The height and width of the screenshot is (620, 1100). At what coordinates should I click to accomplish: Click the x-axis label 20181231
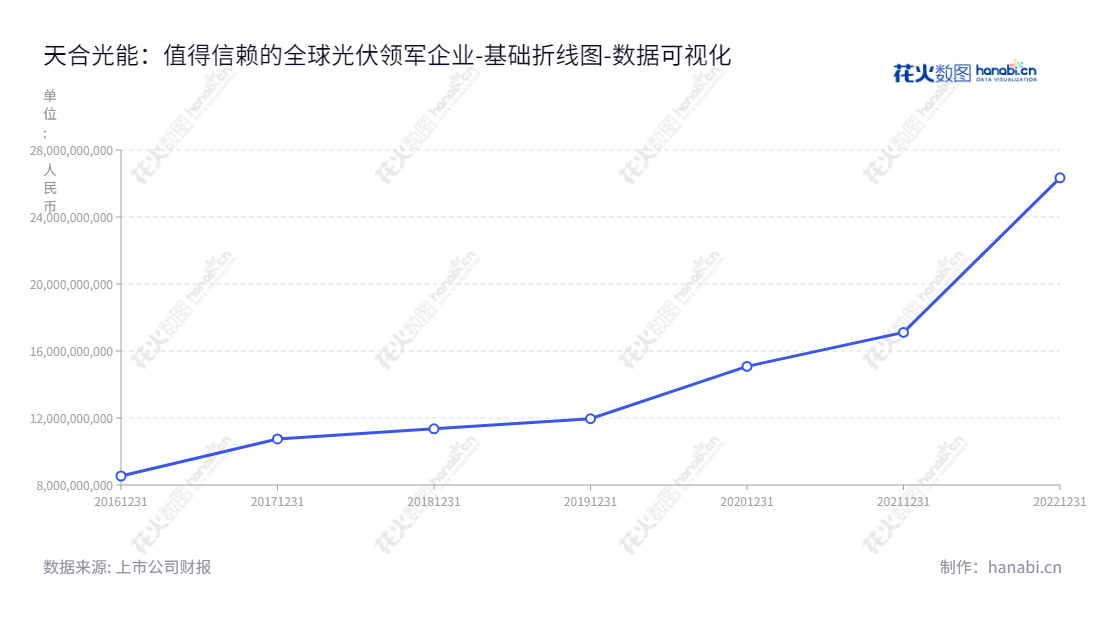[434, 502]
